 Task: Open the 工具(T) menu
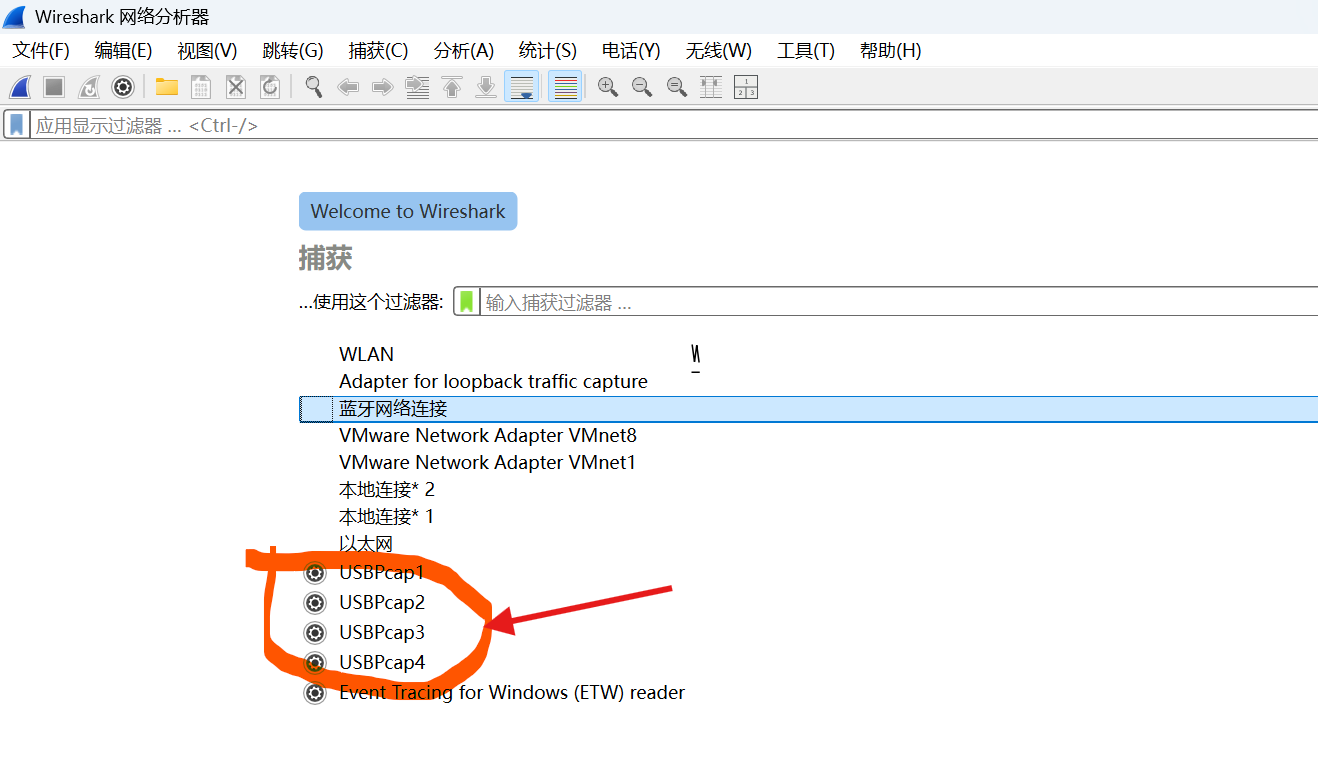coord(806,50)
